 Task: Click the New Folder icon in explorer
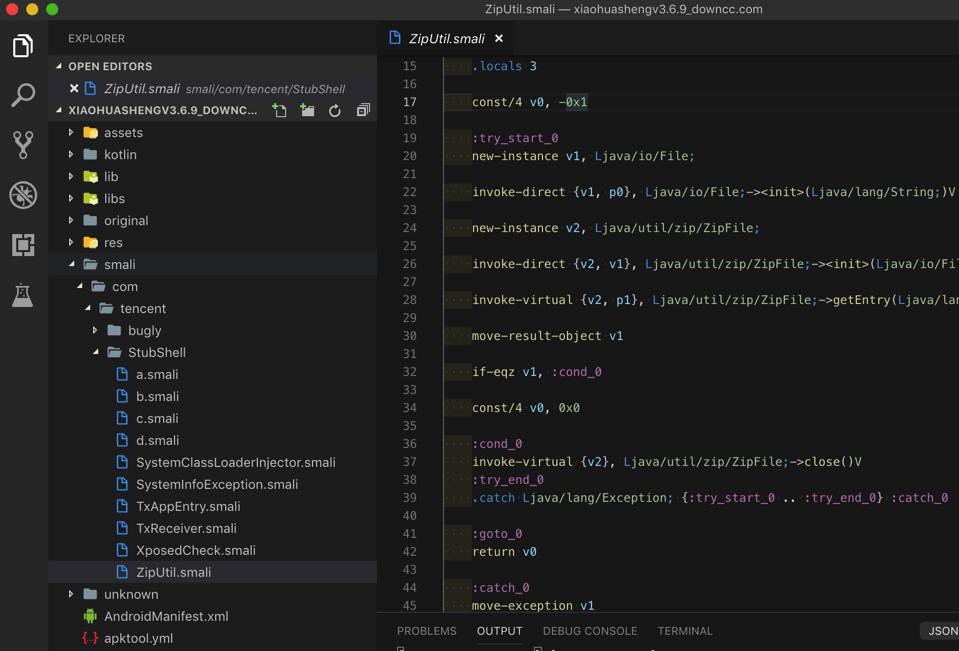point(307,111)
